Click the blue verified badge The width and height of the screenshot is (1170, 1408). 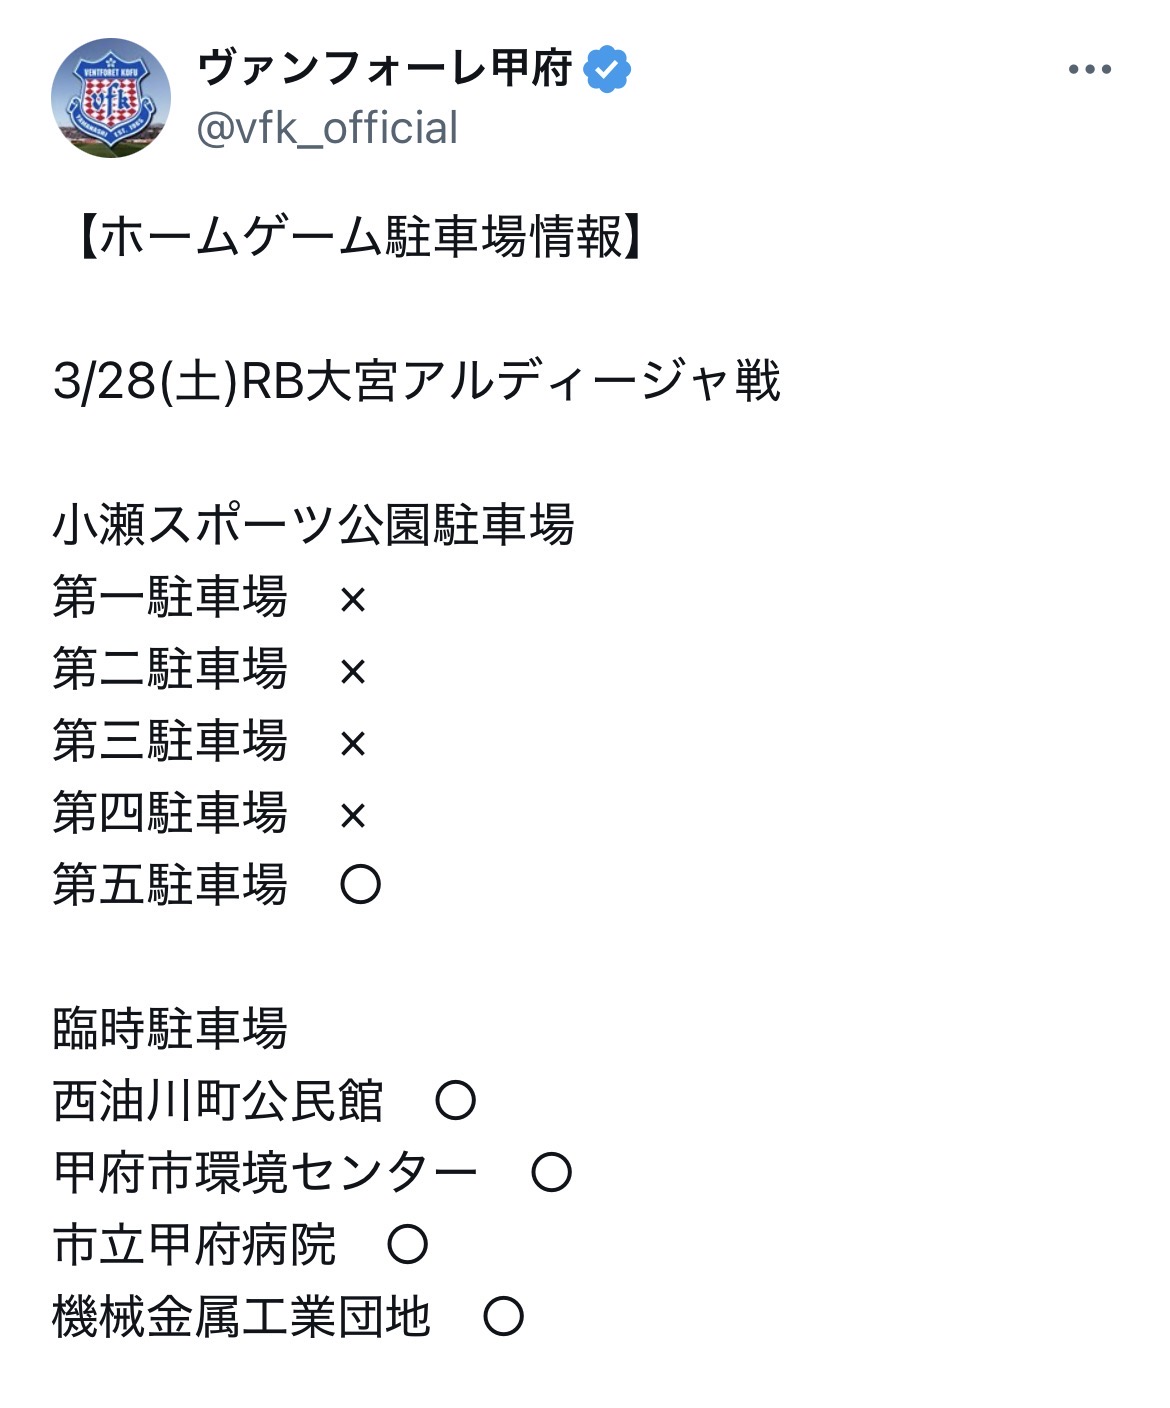click(x=607, y=69)
